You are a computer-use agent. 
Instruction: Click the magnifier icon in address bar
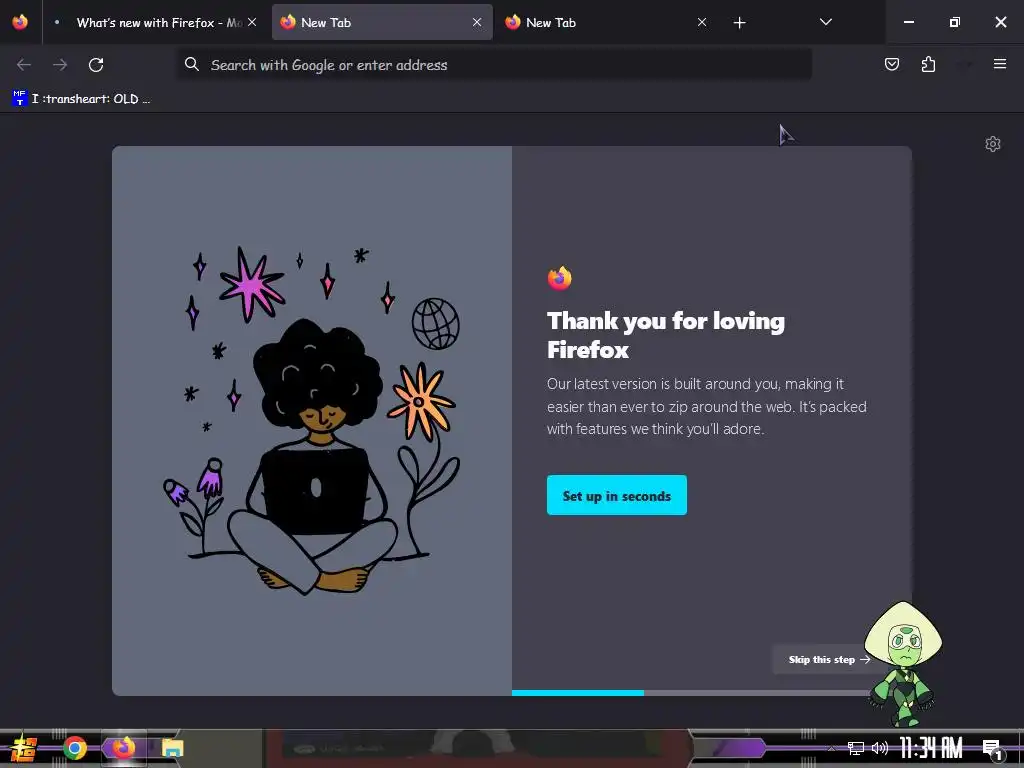[x=191, y=64]
